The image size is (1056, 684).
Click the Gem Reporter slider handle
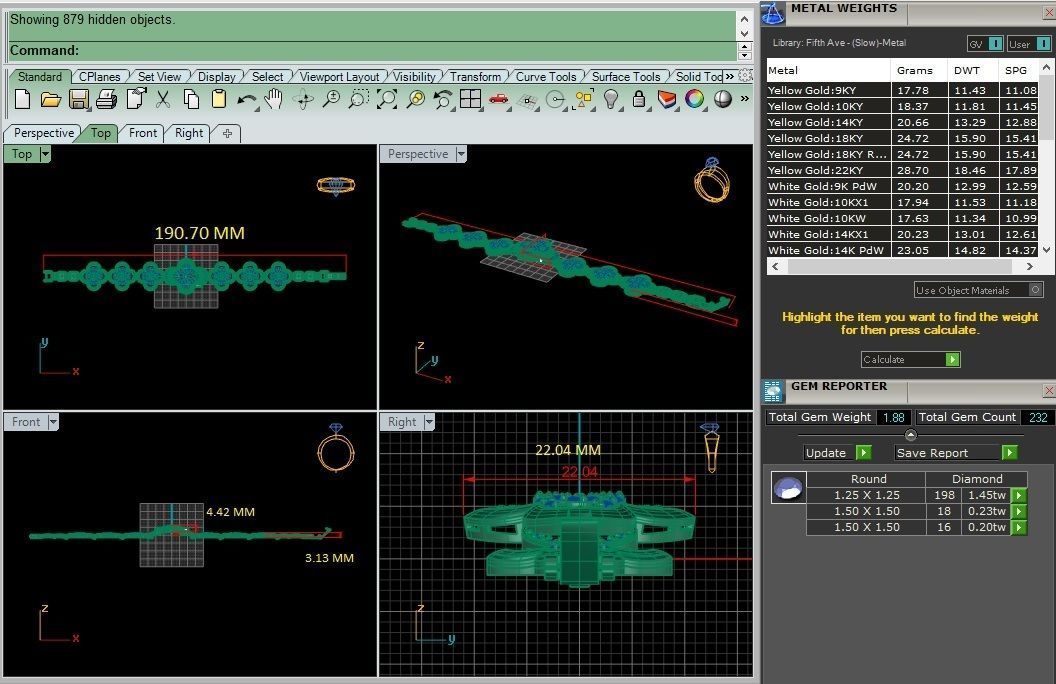[x=911, y=435]
